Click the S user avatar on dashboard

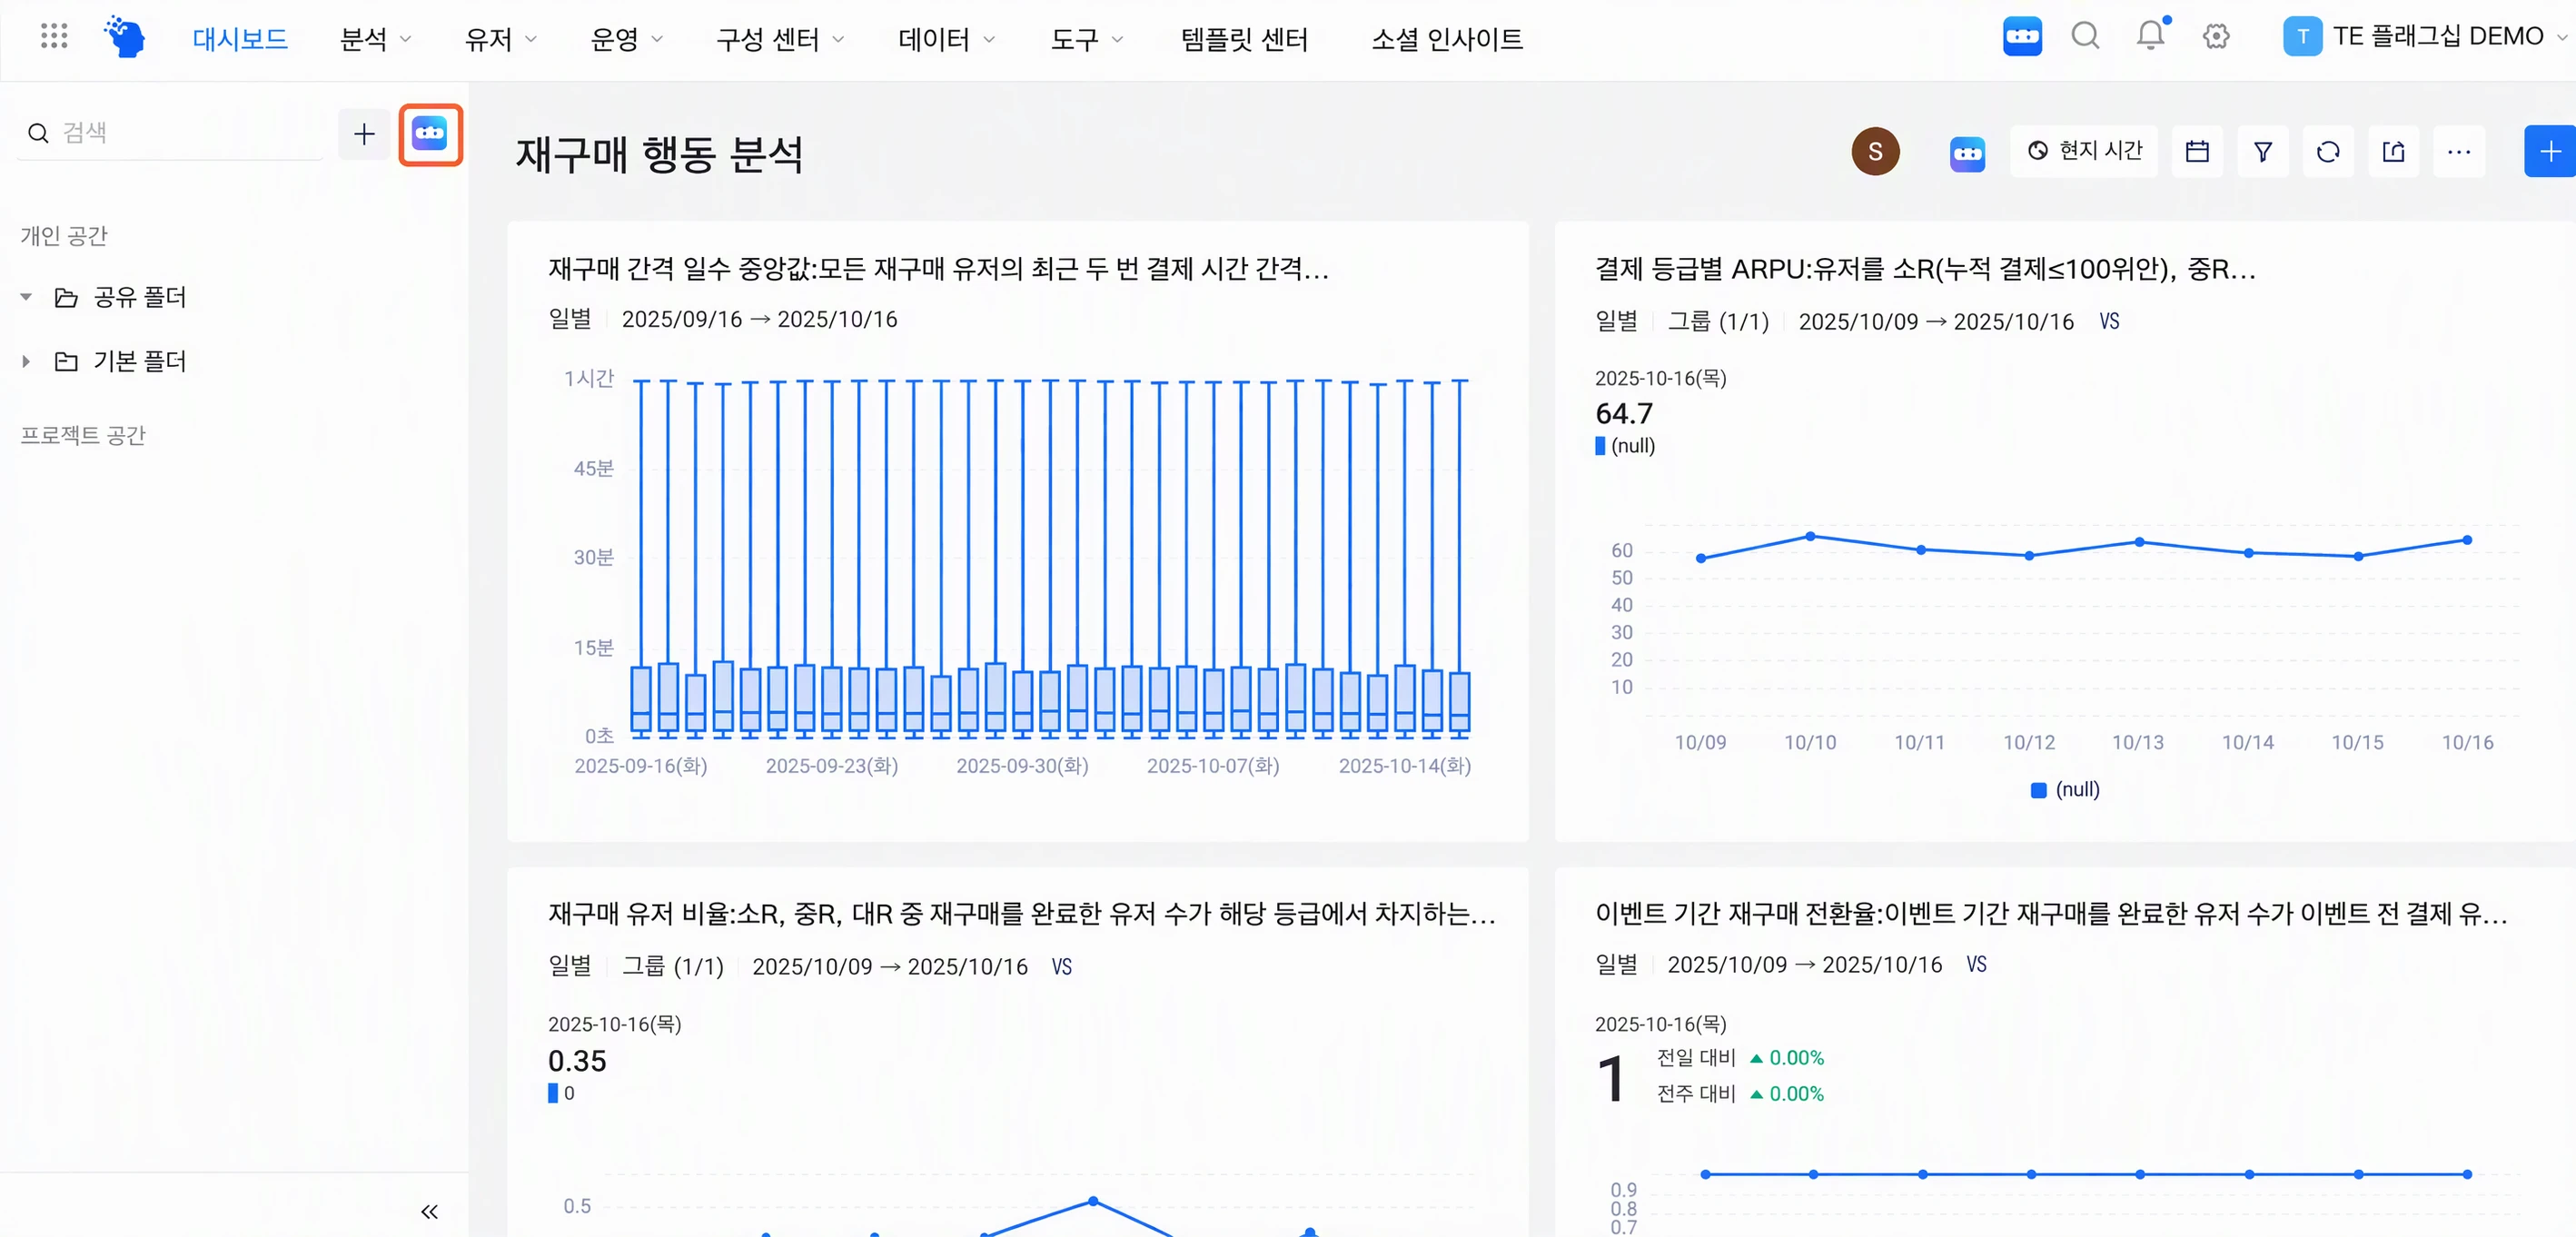click(x=1875, y=151)
